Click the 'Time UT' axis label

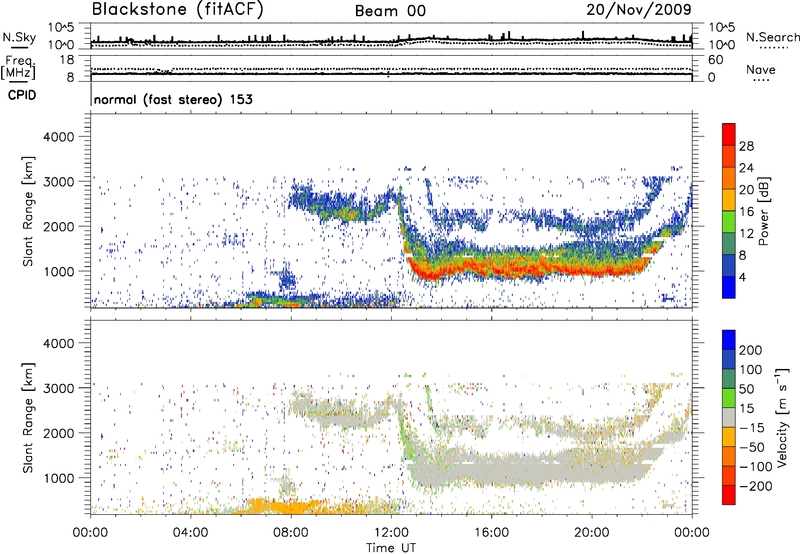391,548
